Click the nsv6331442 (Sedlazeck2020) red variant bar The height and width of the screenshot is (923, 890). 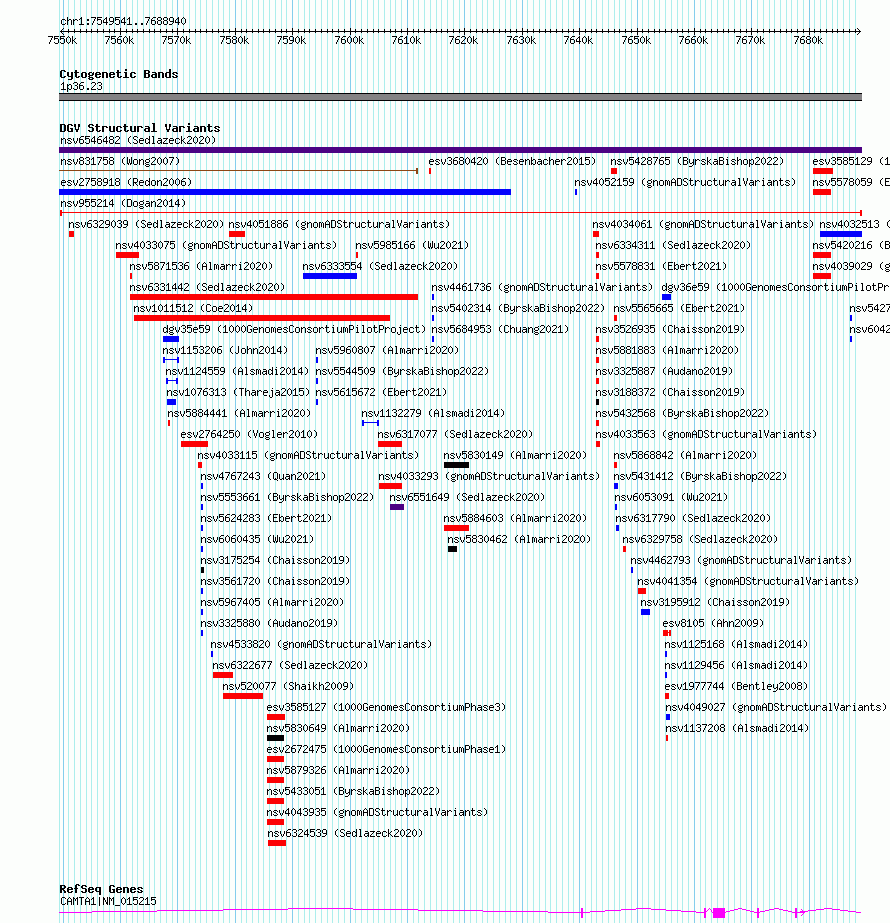pyautogui.click(x=274, y=297)
